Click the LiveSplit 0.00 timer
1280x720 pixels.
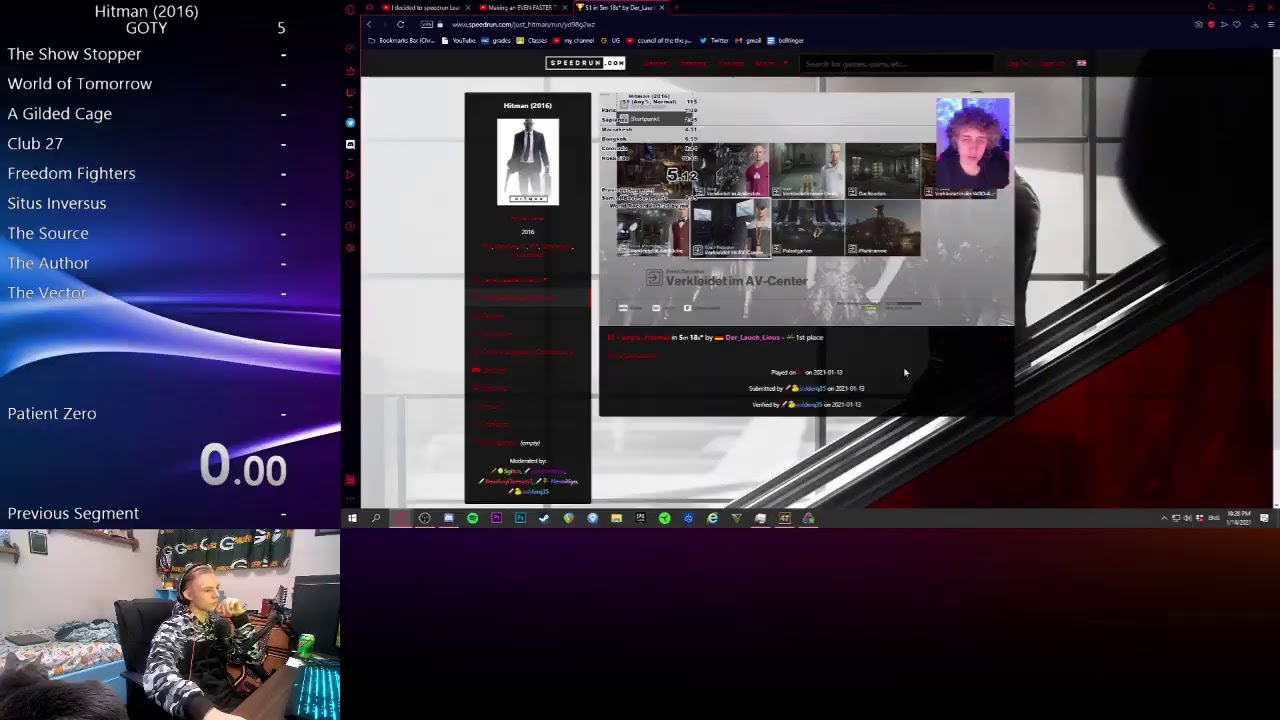coord(243,466)
